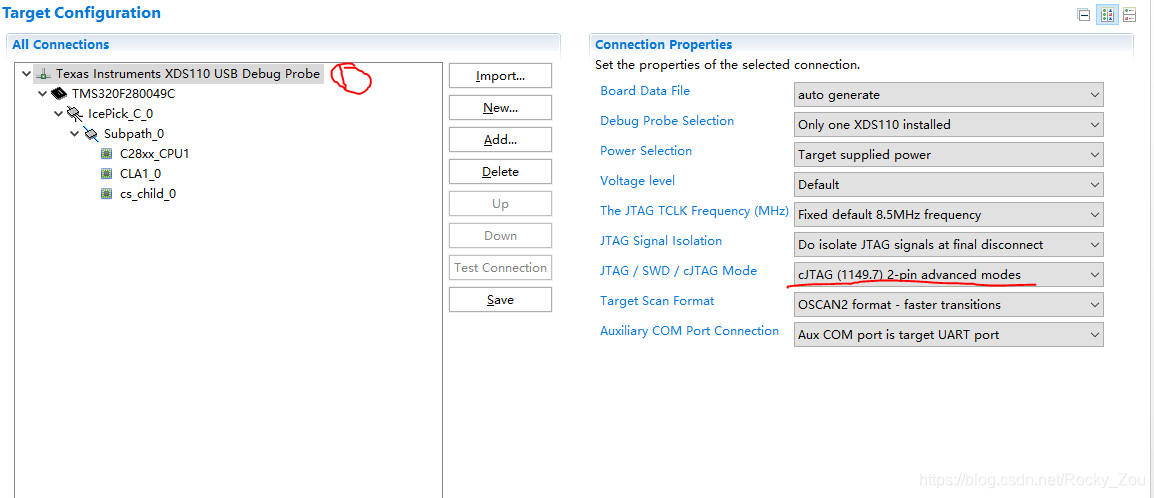Click the cs_child_0 core icon
Viewport: 1154px width, 498px height.
pyautogui.click(x=107, y=193)
